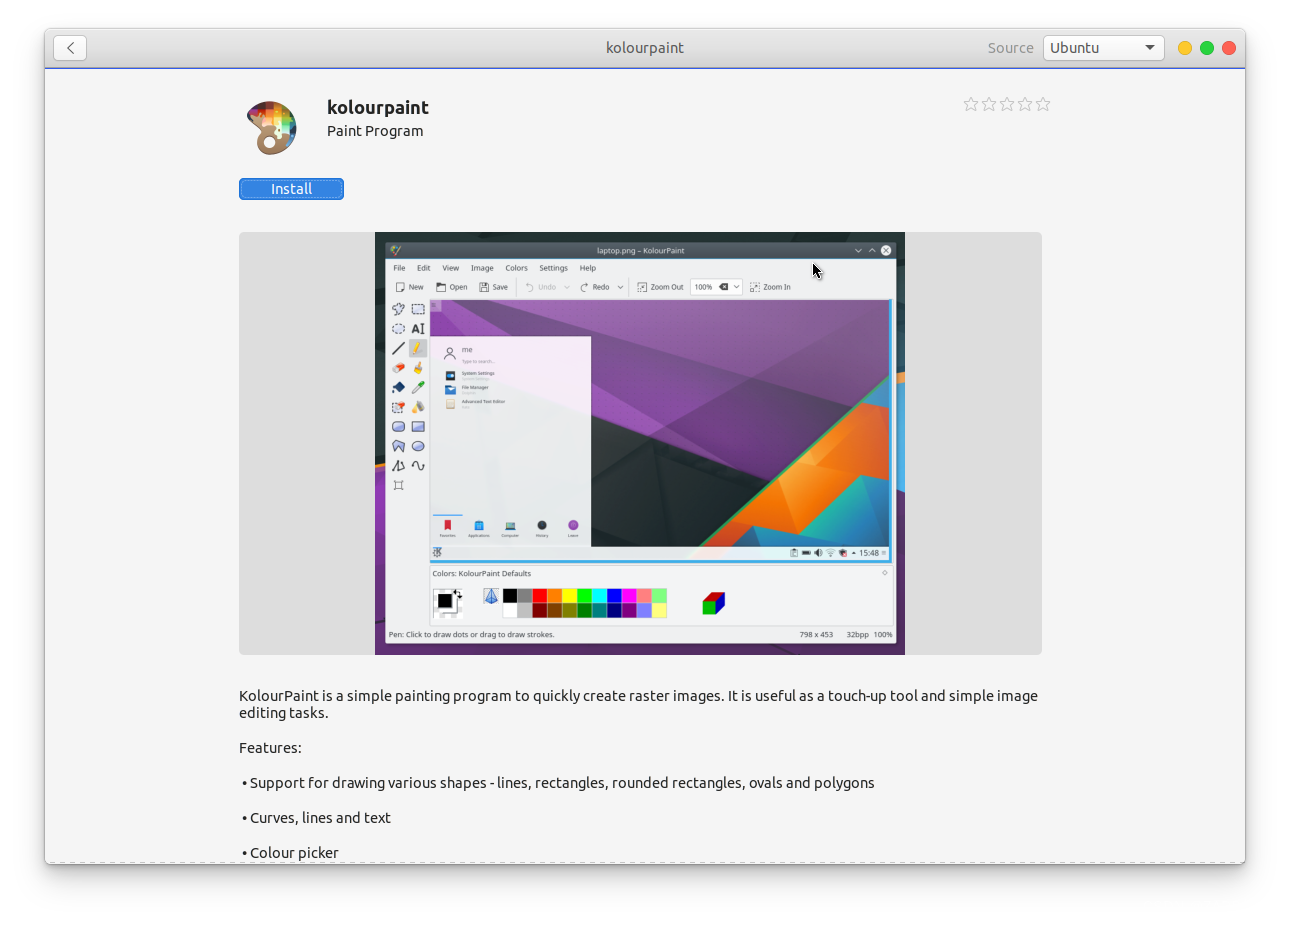Click the 'KolourPaint is a simple painting program' paragraph

click(638, 704)
